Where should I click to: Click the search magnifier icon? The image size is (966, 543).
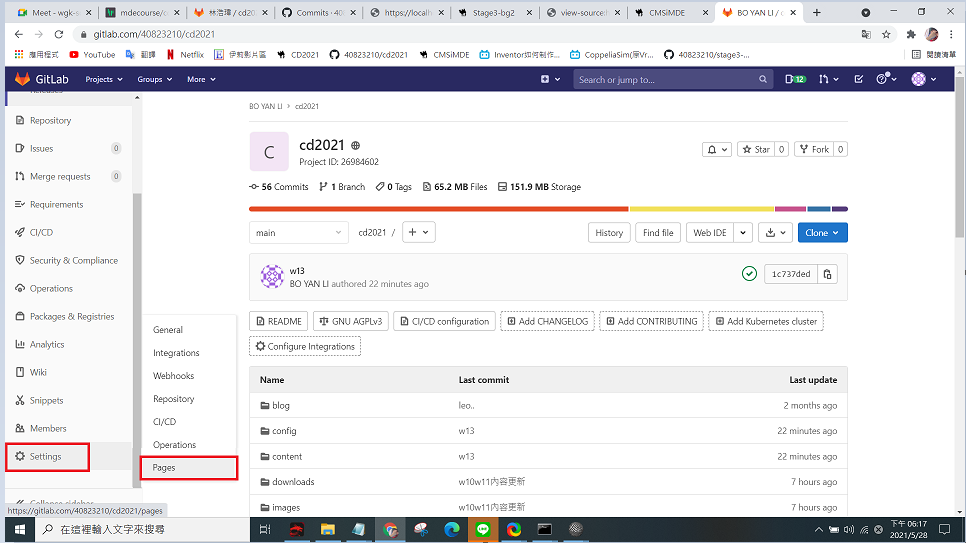click(x=763, y=80)
